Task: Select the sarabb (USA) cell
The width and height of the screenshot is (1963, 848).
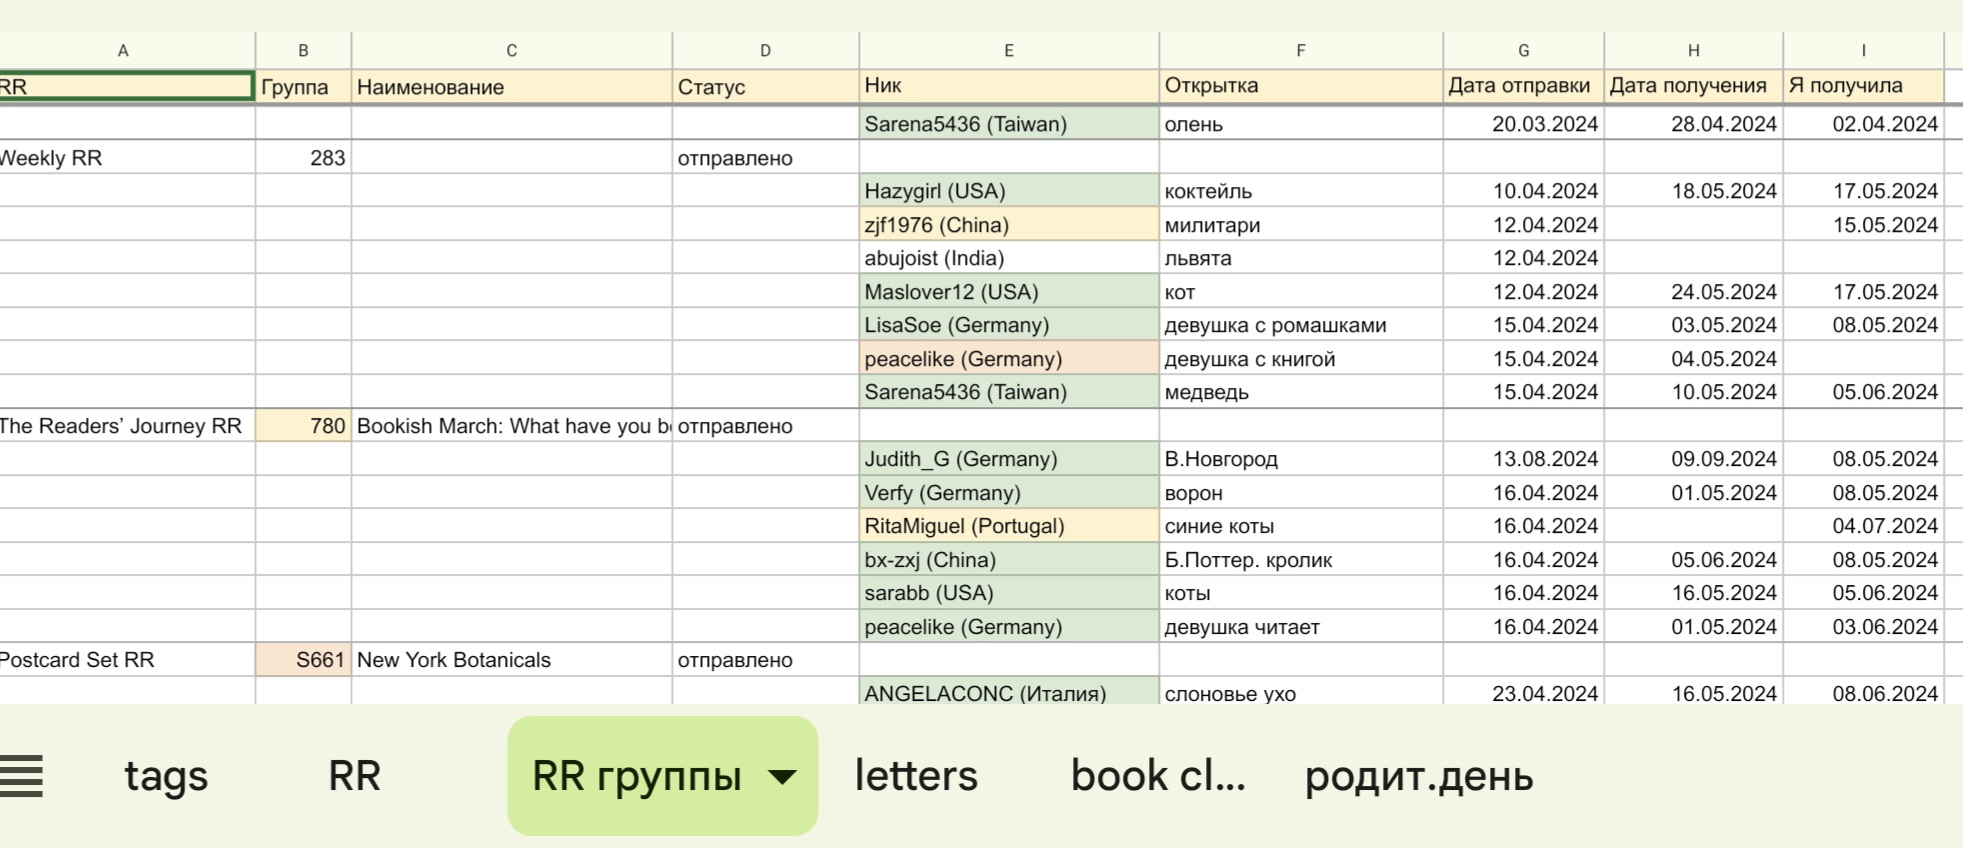Action: (1009, 593)
